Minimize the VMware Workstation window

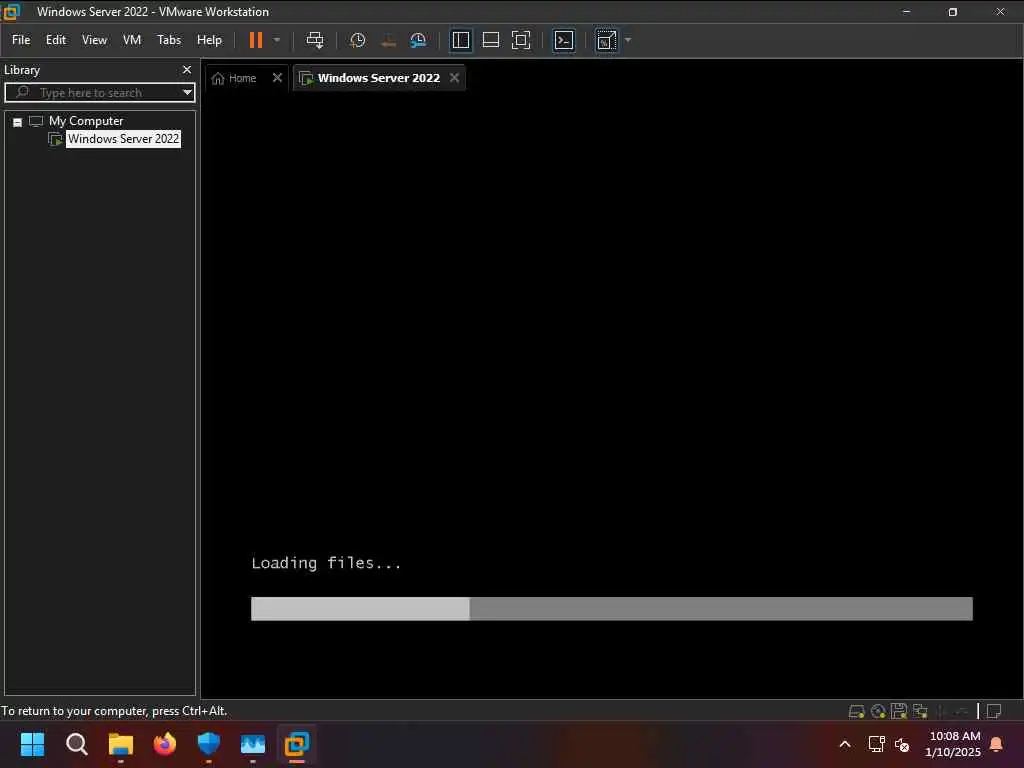906,12
